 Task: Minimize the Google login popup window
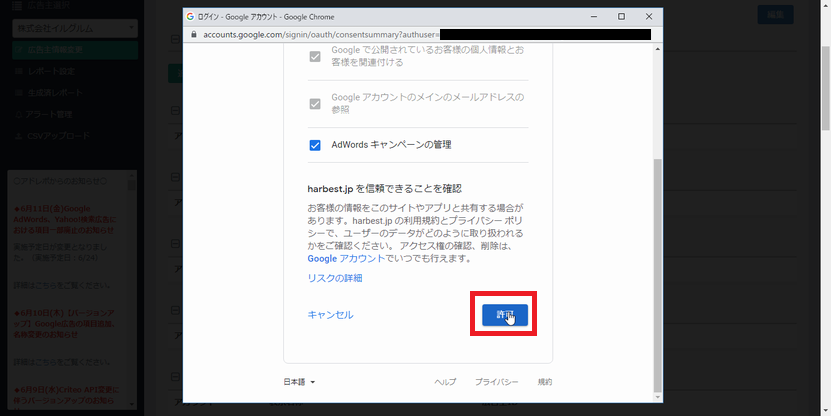coord(594,17)
